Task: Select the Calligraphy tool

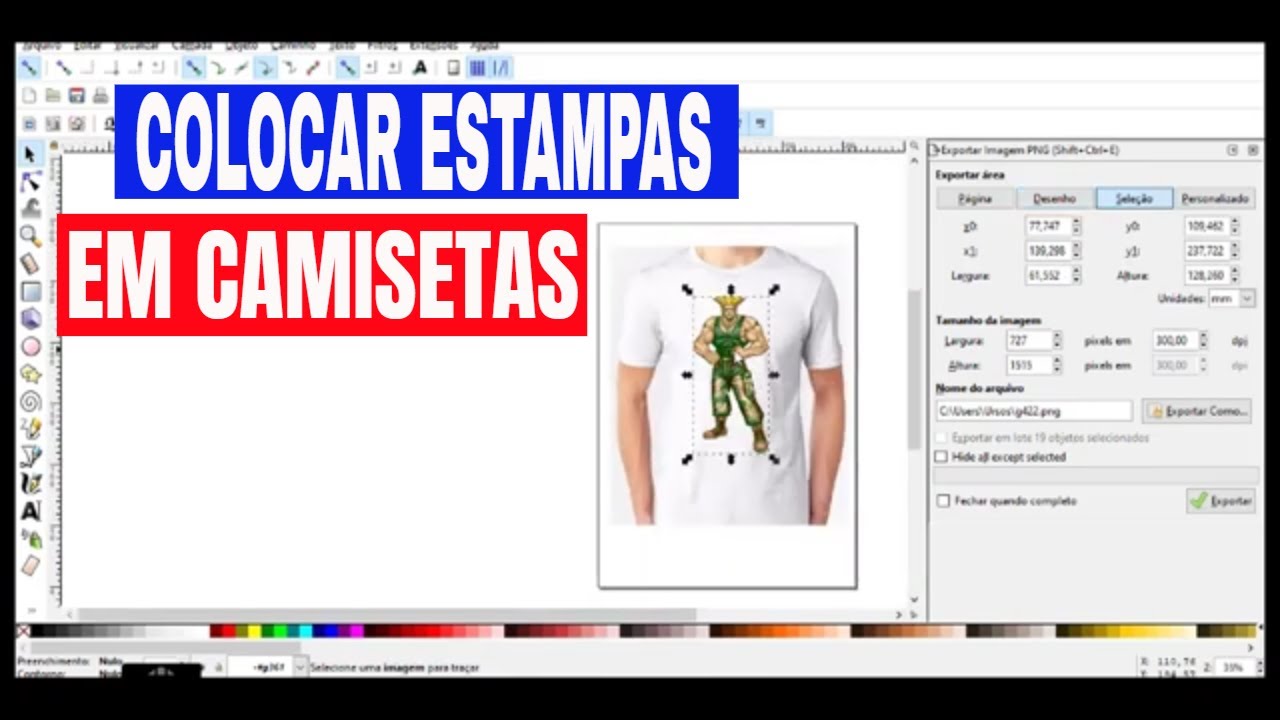Action: pos(30,483)
